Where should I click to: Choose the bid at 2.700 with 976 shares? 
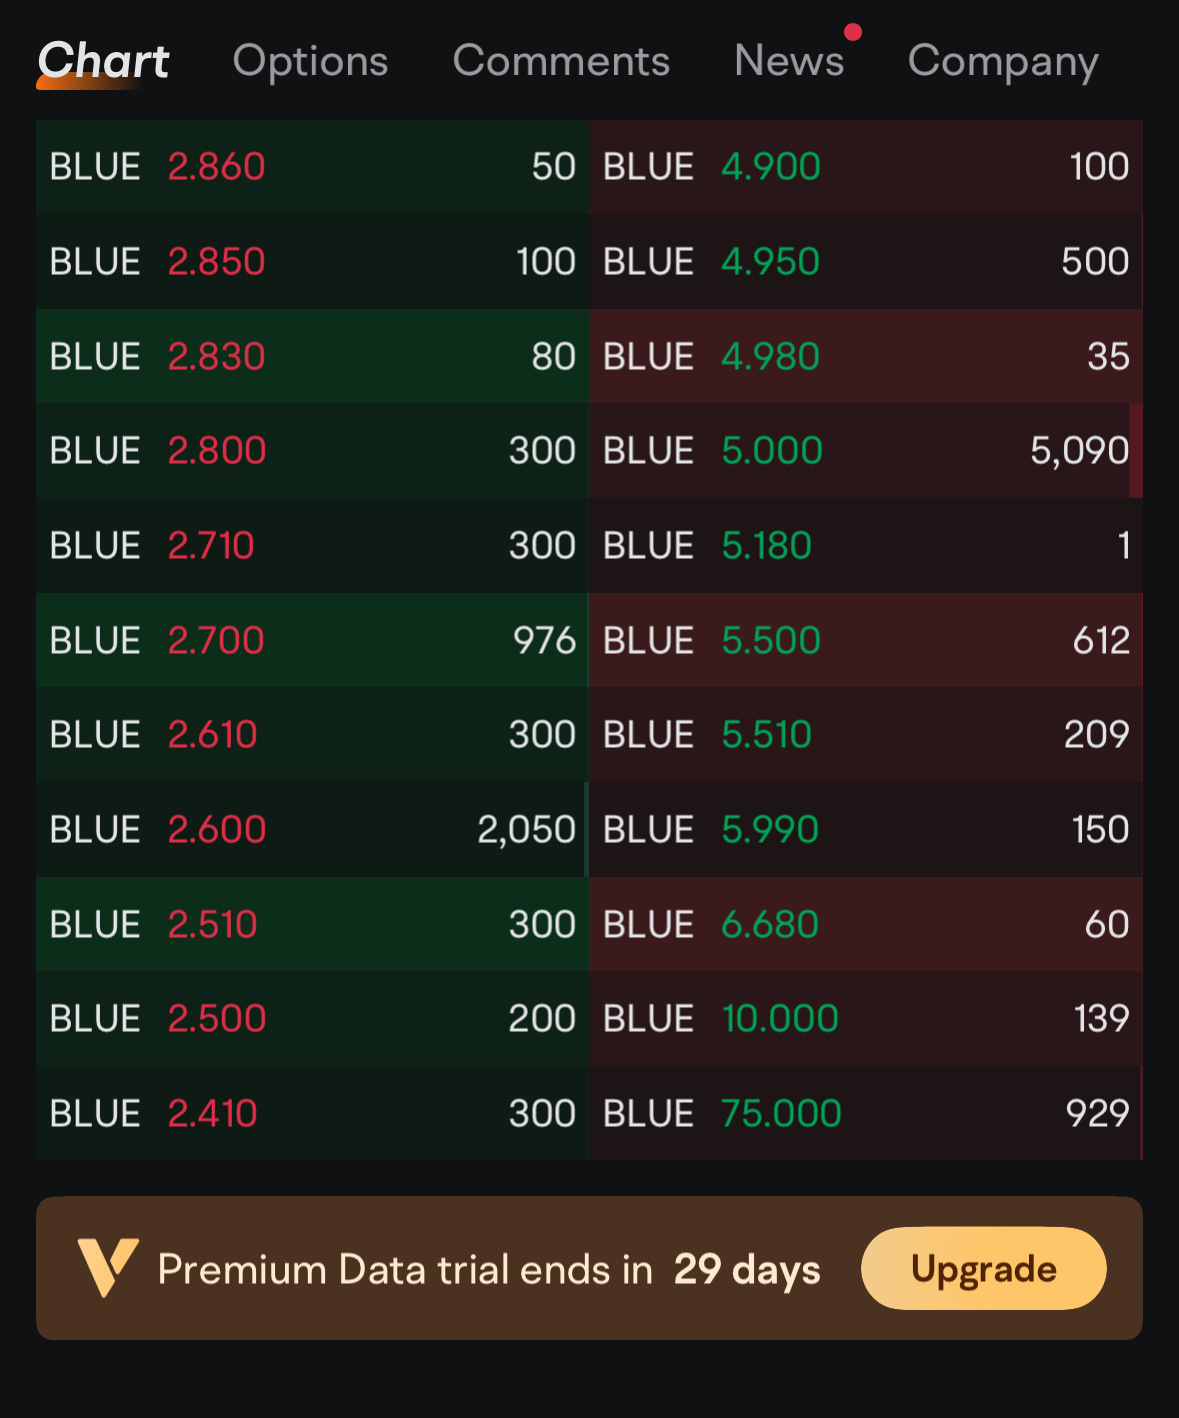click(312, 640)
